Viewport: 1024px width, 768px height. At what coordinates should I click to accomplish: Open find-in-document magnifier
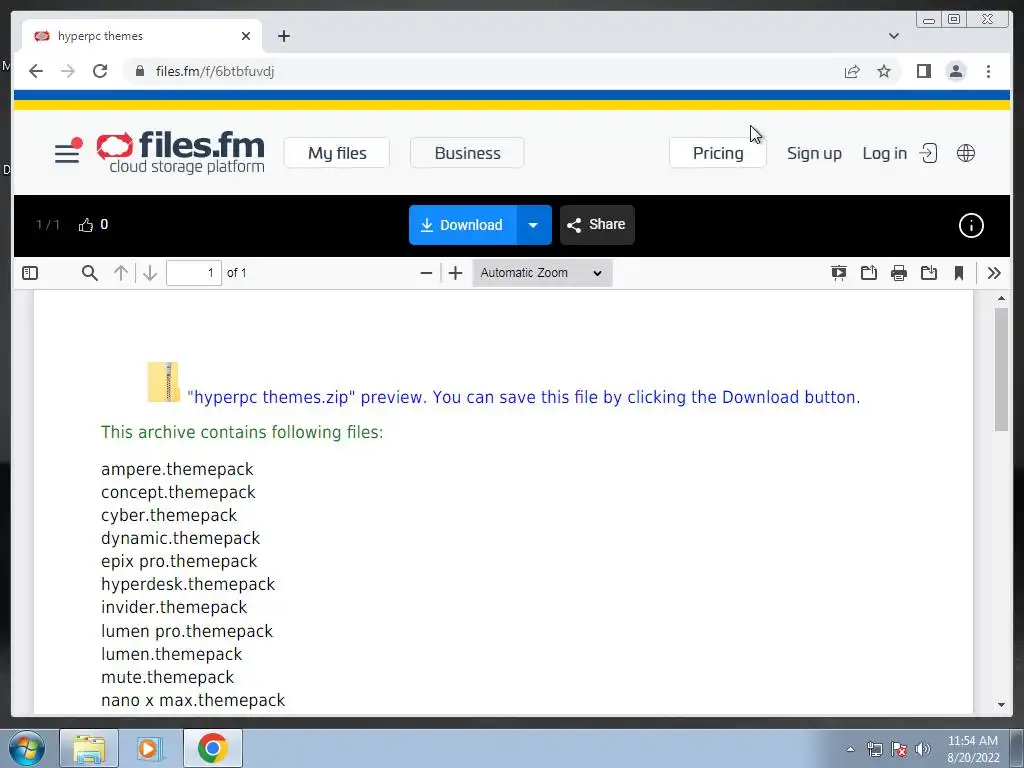89,273
